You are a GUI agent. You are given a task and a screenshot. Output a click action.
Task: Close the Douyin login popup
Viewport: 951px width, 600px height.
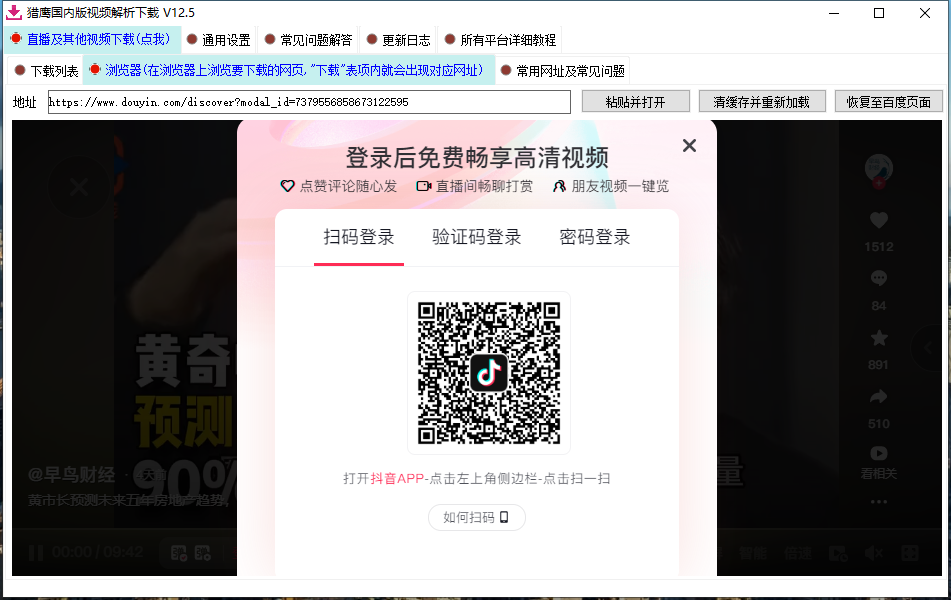(x=689, y=146)
